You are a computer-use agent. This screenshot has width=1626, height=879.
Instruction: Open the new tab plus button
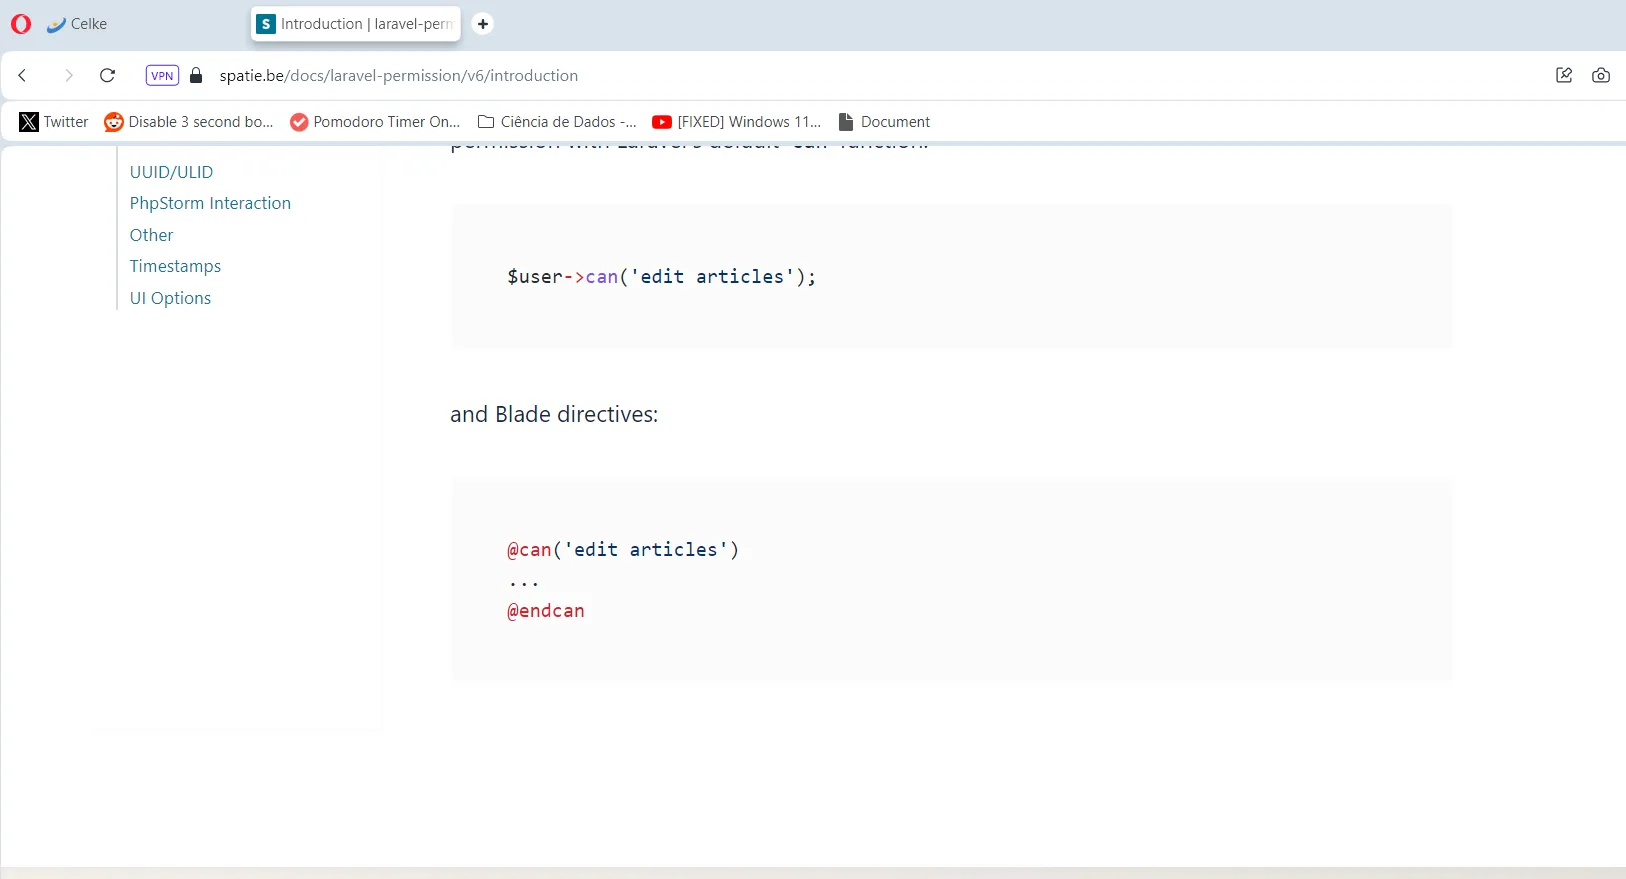point(482,24)
